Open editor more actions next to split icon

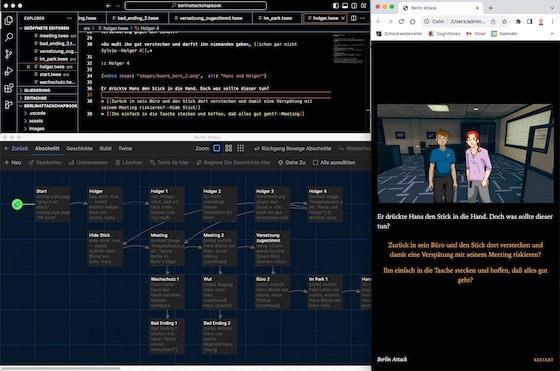click(x=362, y=18)
